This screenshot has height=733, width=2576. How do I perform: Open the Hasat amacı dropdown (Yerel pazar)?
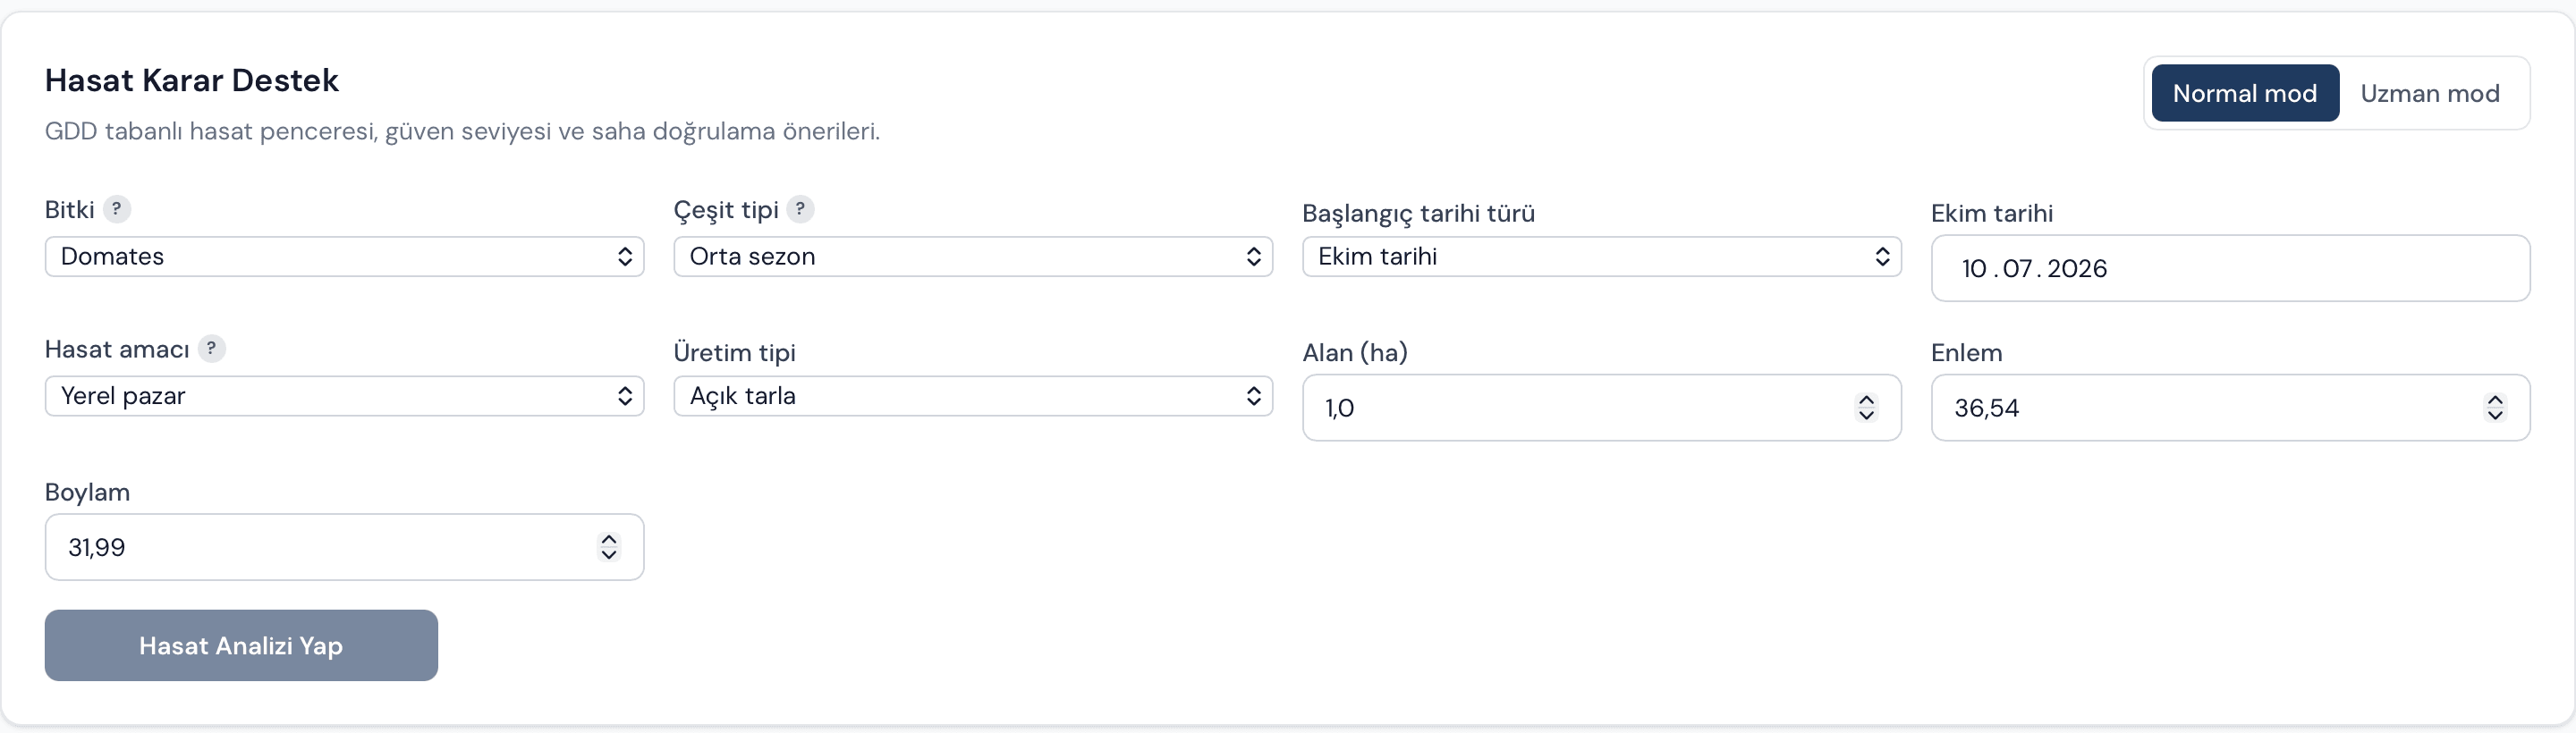(x=345, y=396)
